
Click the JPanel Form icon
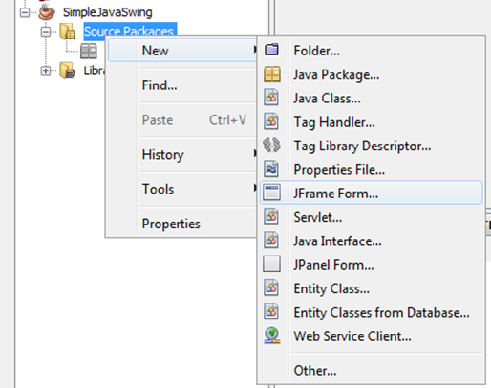point(272,264)
